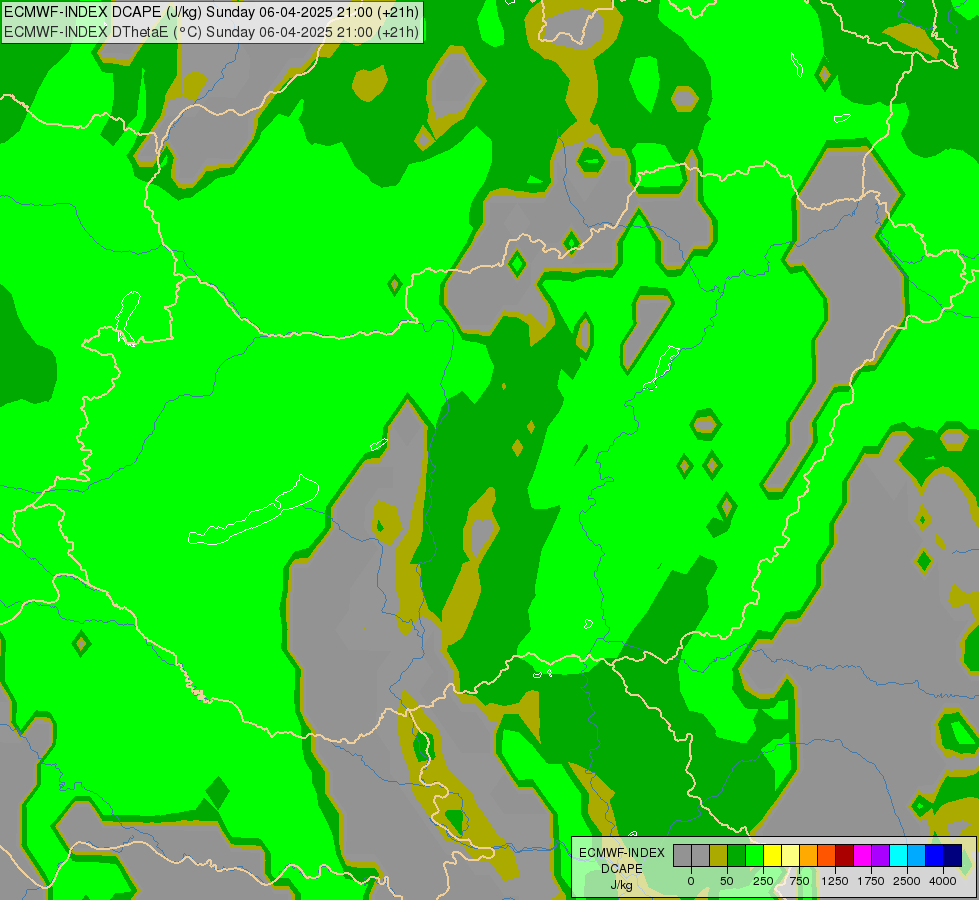This screenshot has width=979, height=900.
Task: Select the magenta legend swatch
Action: click(862, 855)
